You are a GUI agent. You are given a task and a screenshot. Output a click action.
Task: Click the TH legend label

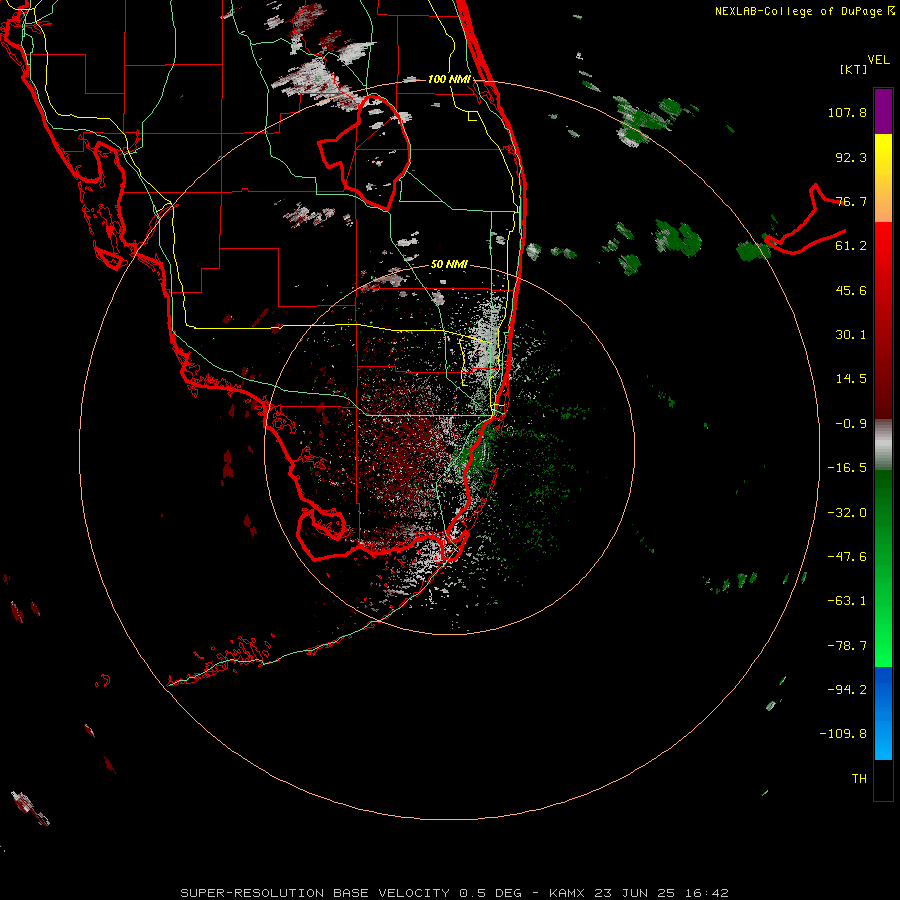(859, 779)
